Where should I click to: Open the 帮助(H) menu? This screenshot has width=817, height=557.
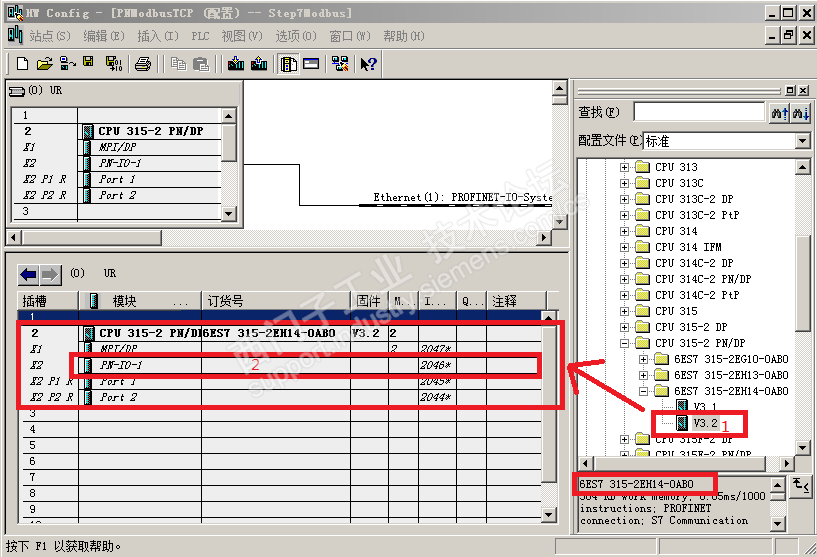404,36
